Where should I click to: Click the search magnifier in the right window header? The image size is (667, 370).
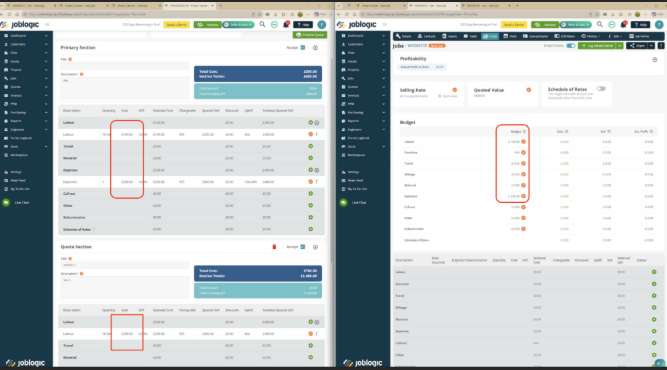600,25
